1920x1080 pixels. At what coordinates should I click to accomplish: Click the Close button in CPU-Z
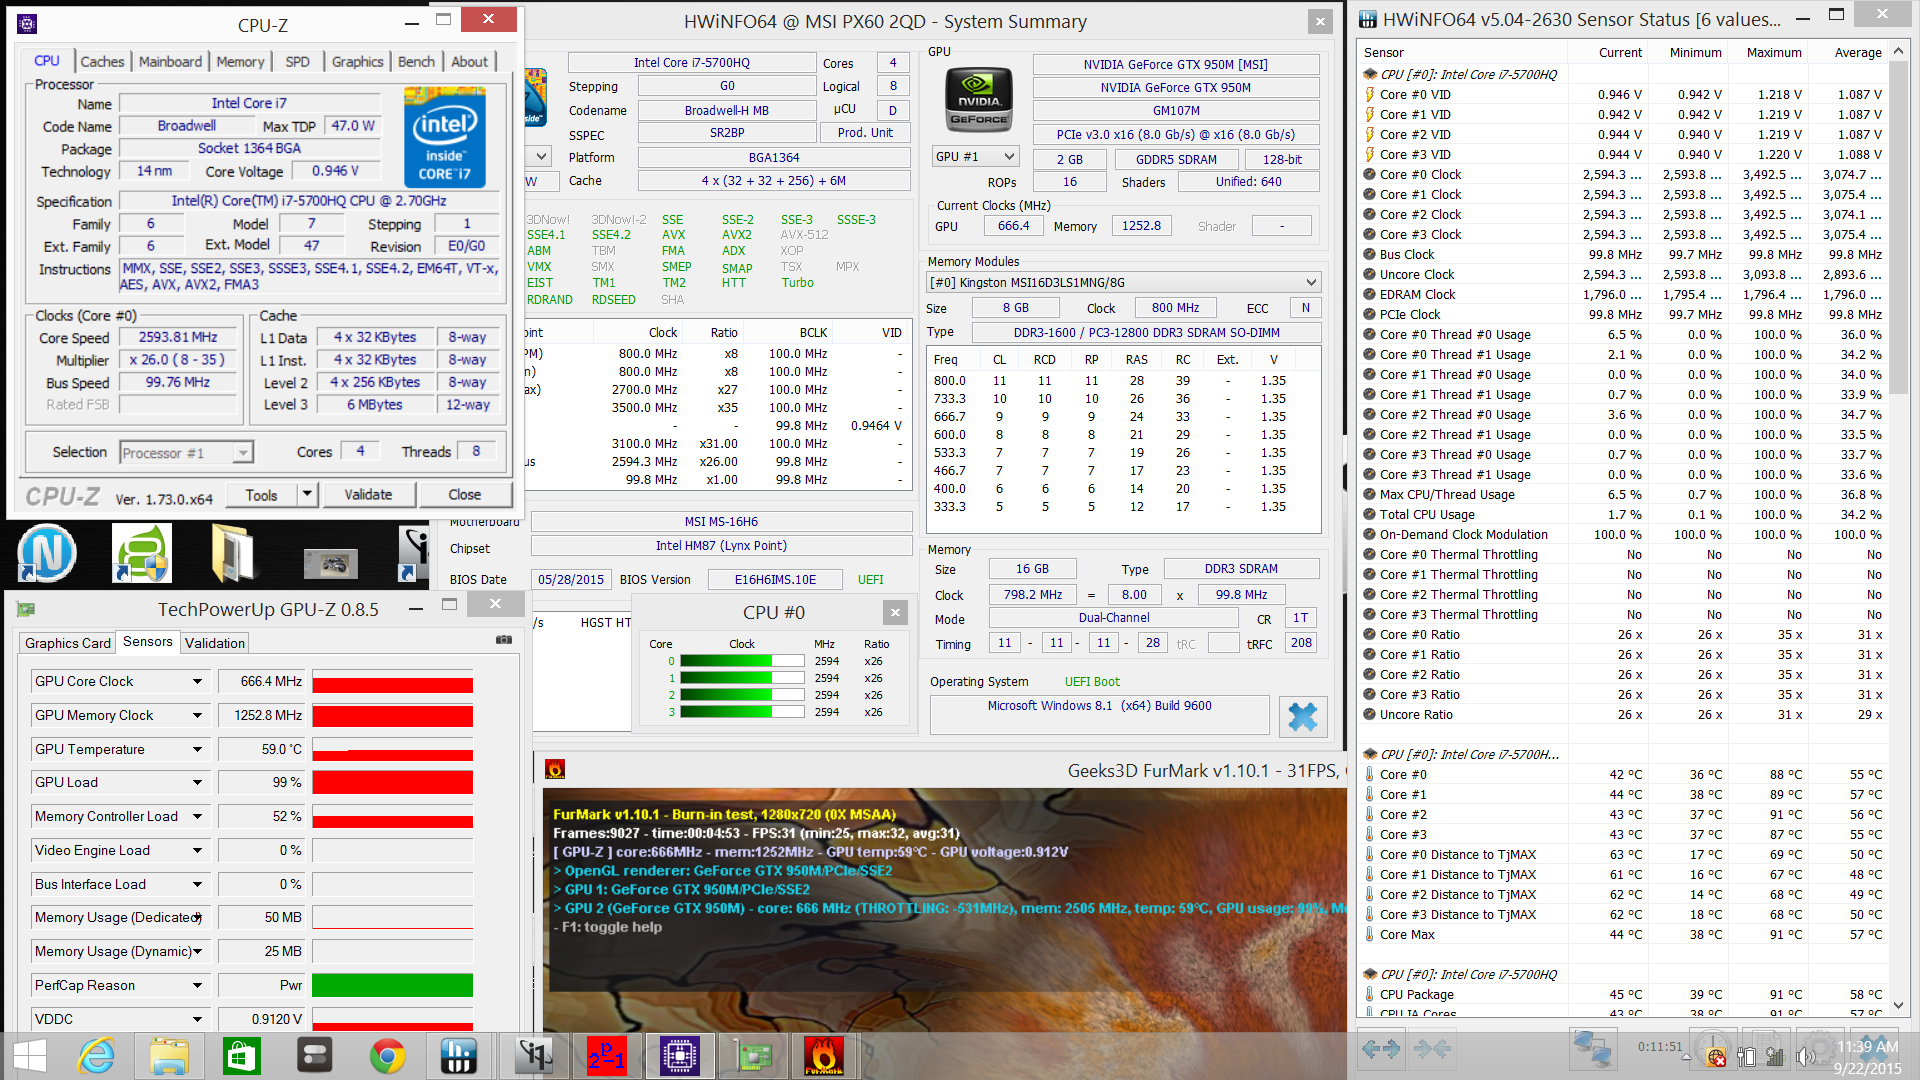point(464,494)
